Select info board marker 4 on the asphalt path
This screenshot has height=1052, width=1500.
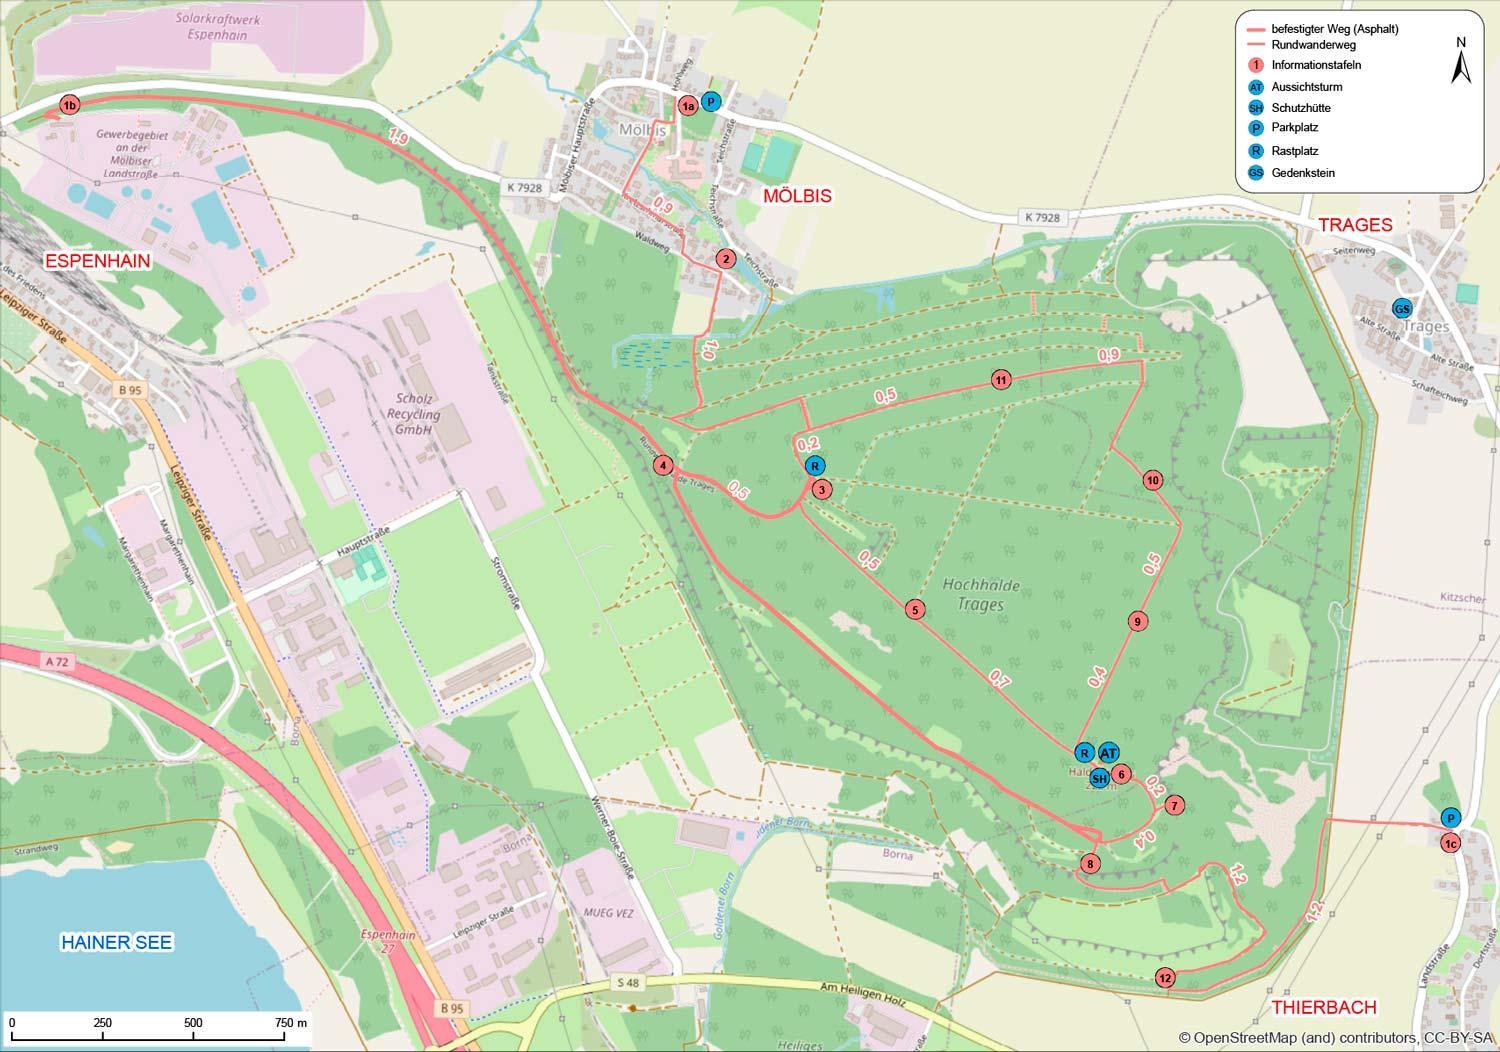point(662,465)
